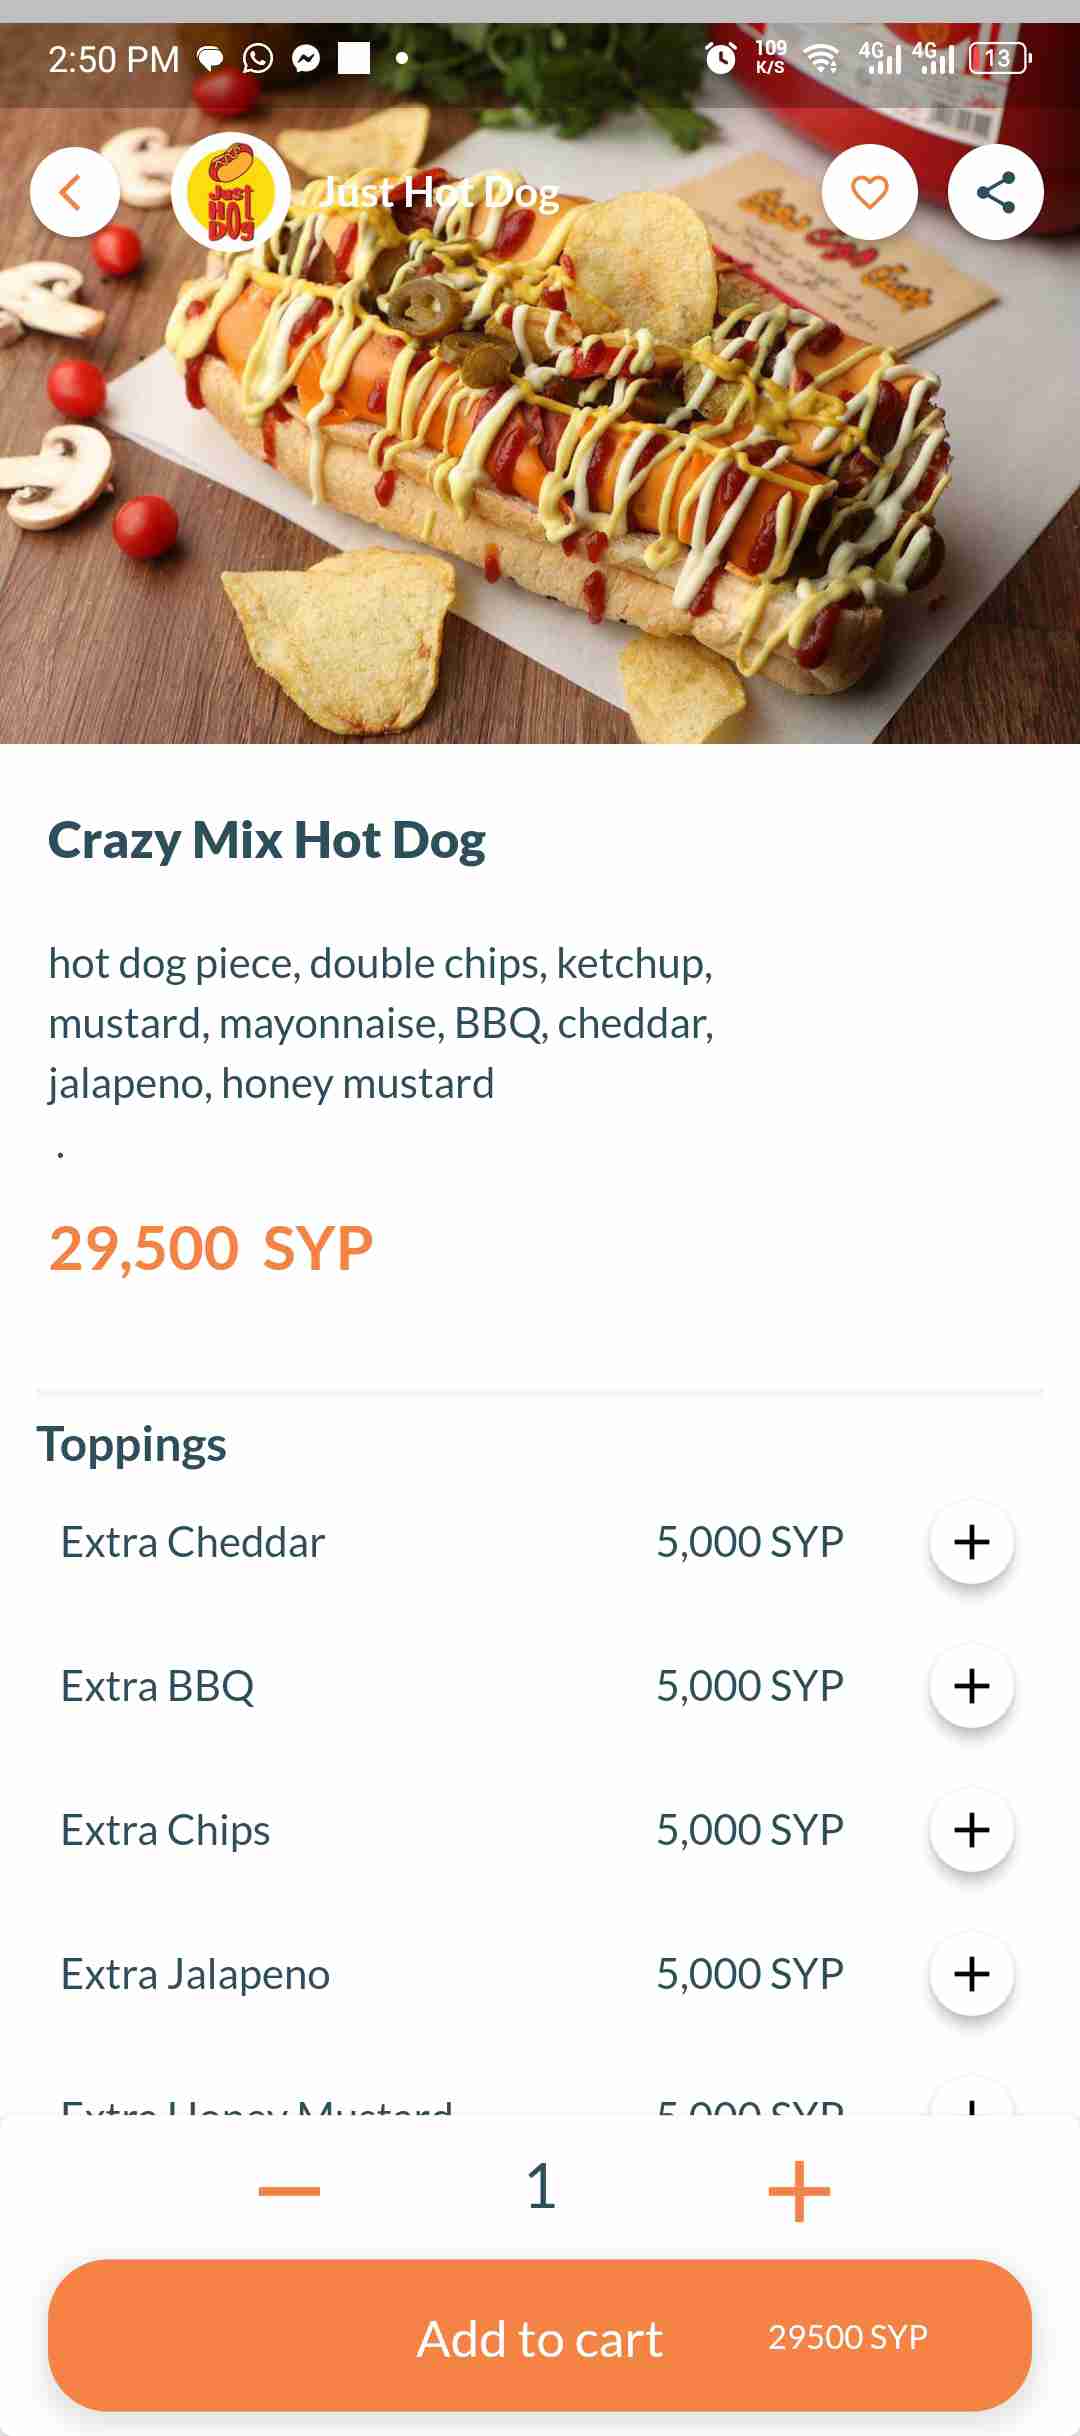
Task: Decrease quantity with minus button
Action: point(289,2190)
